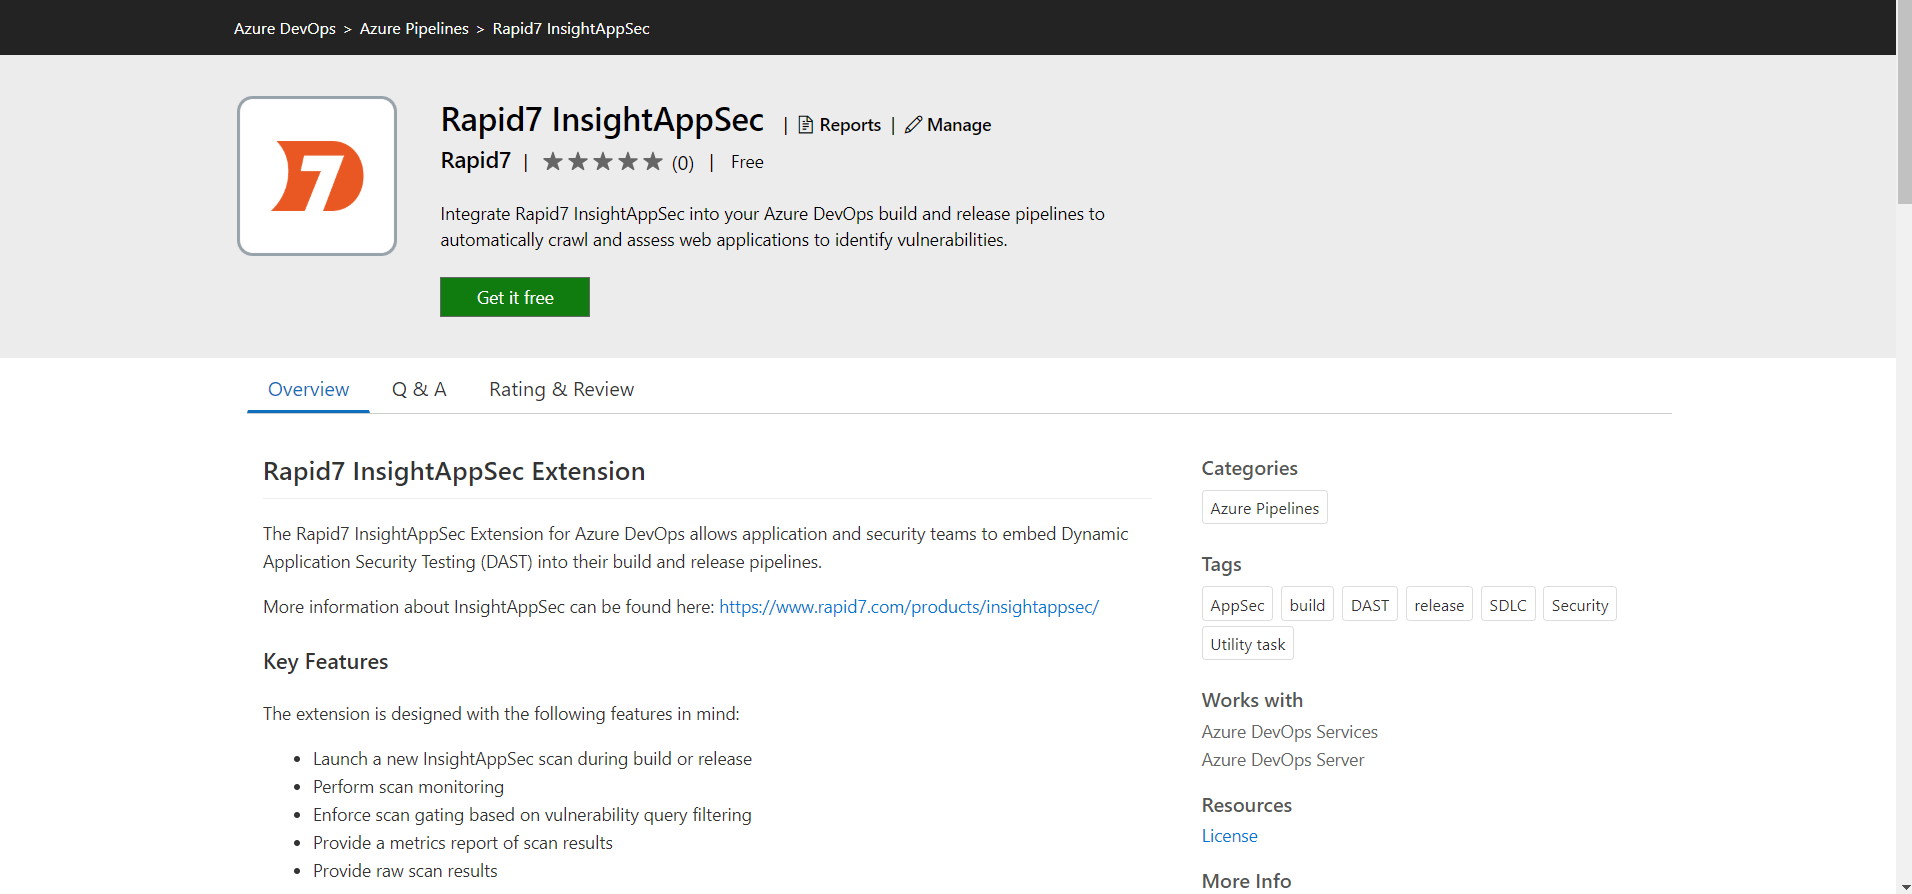Viewport: 1912px width, 894px height.
Task: Select the AppSec tag
Action: click(1237, 605)
